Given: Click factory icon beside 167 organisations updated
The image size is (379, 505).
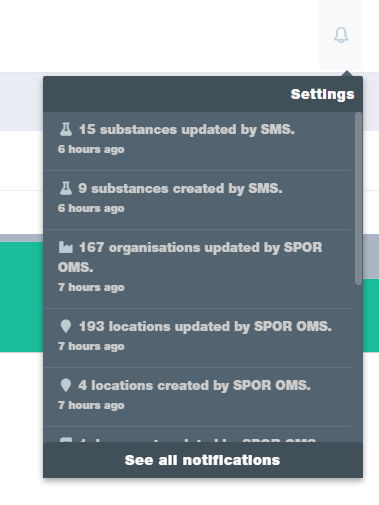Looking at the screenshot, I should coord(66,247).
